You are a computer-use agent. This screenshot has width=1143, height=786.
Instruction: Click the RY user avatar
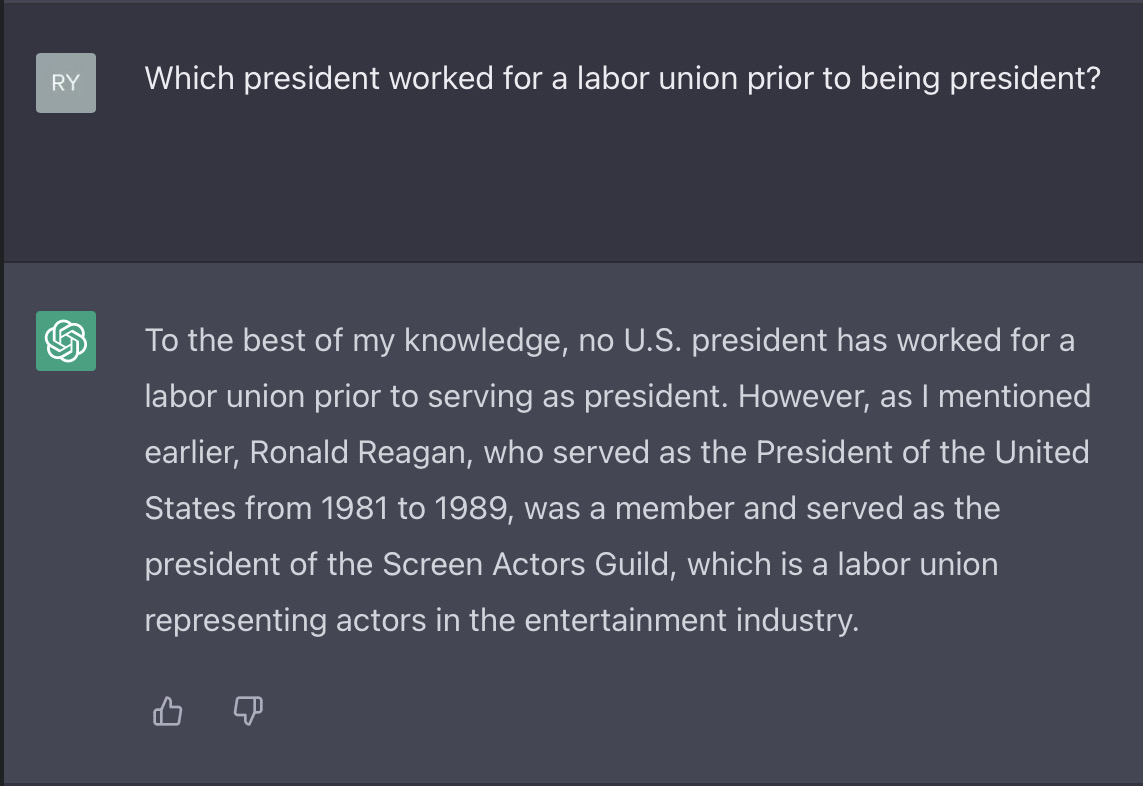pos(66,82)
